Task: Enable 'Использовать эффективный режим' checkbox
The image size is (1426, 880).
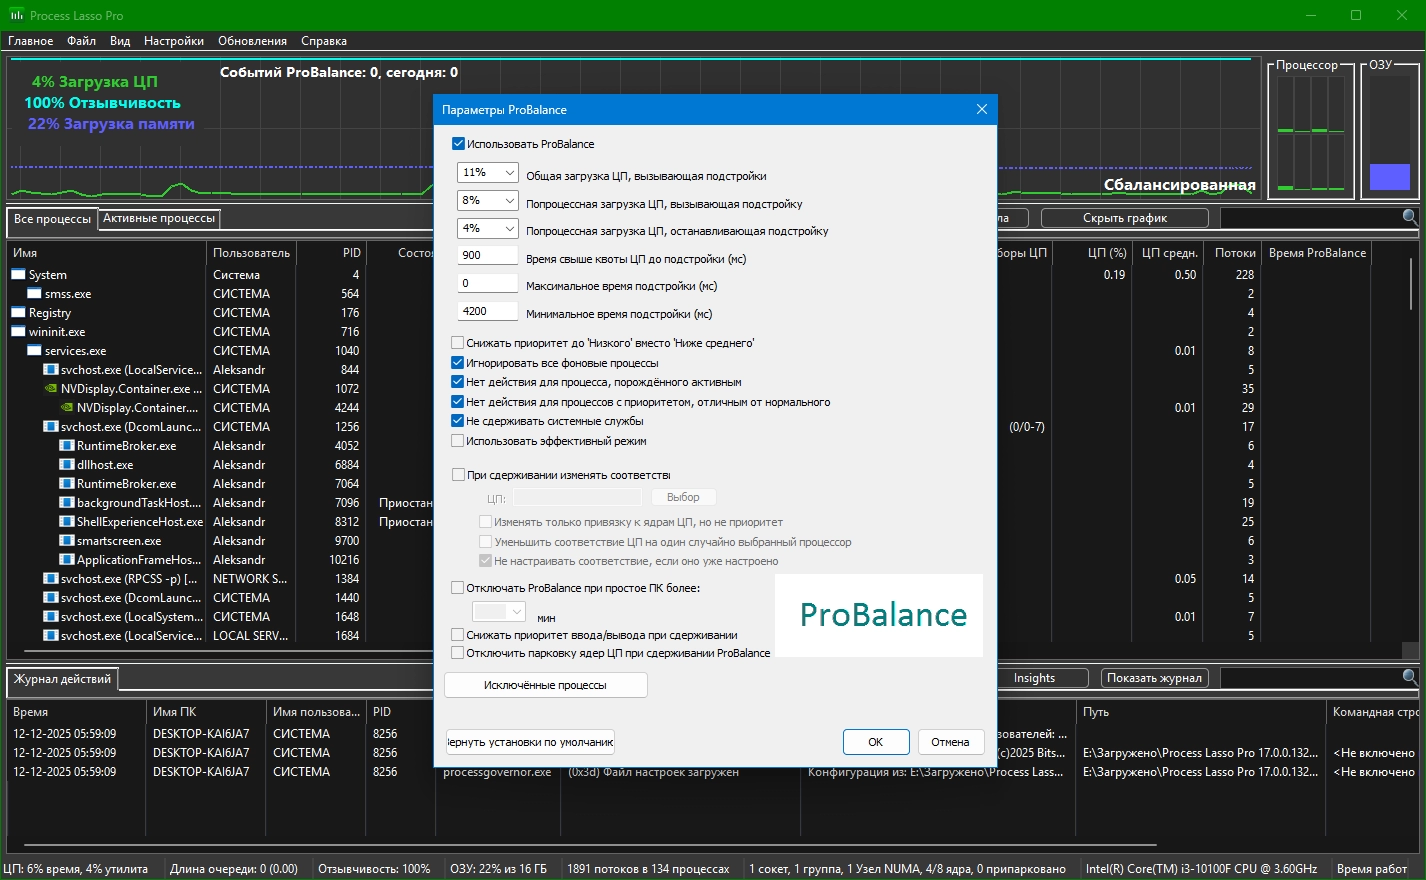Action: pyautogui.click(x=458, y=441)
